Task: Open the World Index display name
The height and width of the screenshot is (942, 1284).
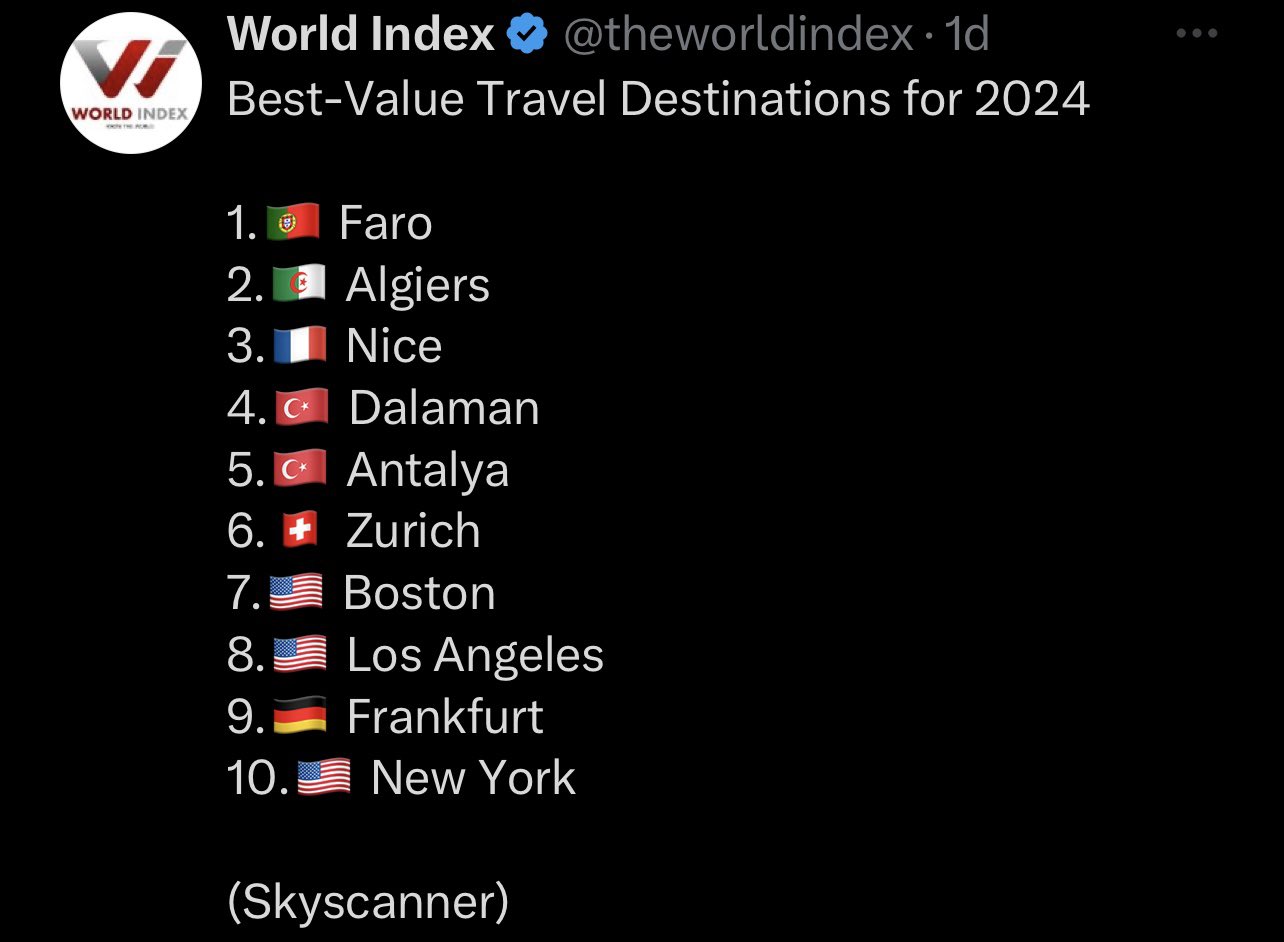Action: point(361,36)
